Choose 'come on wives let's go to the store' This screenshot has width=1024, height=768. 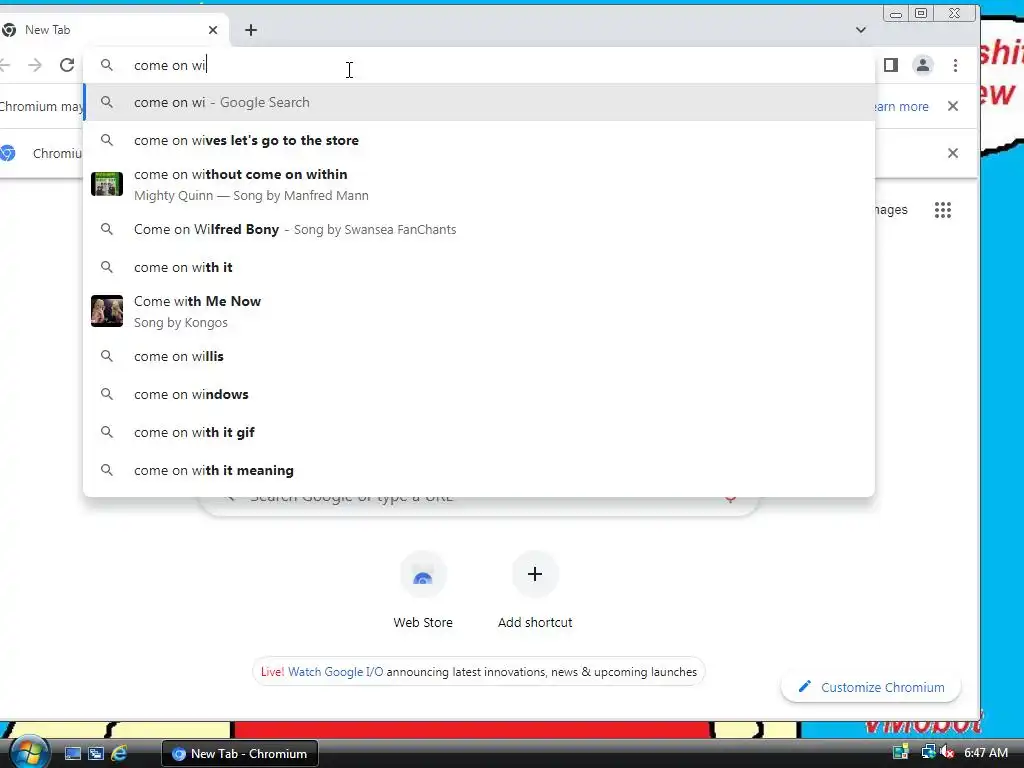coord(479,140)
